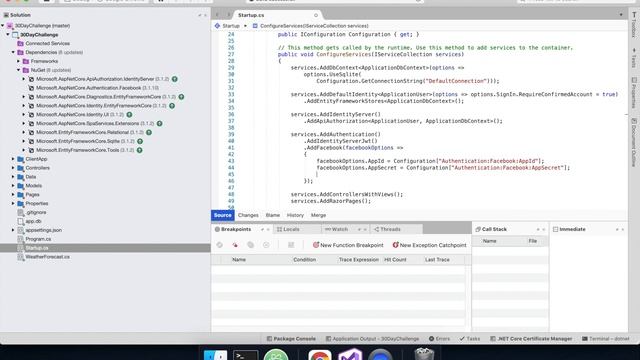Expand the Pages folder
This screenshot has height=360, width=640.
point(13,195)
